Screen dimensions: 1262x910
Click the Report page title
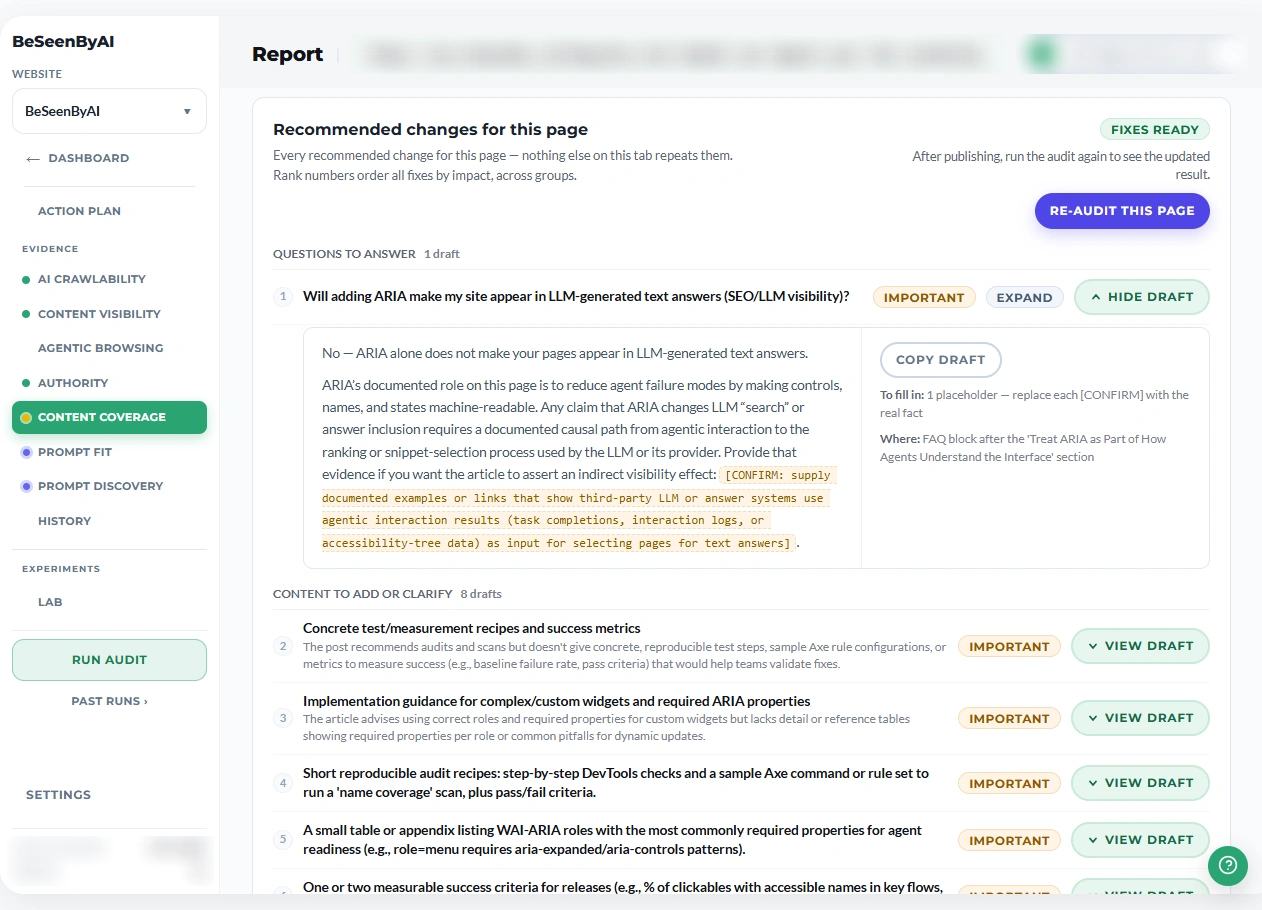287,55
